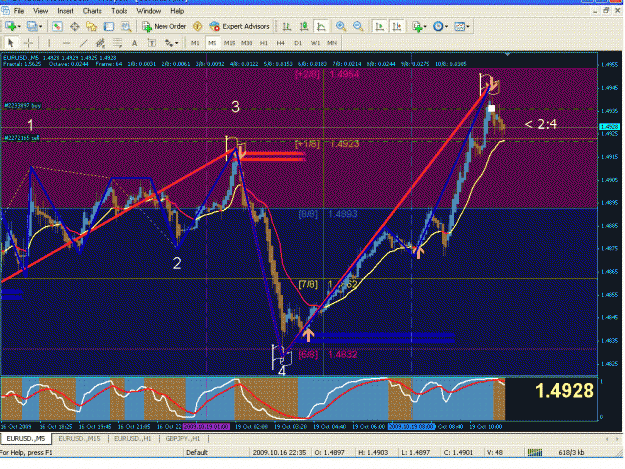Screen dimensions: 625x469
Task: Open the Market Watch window icon
Action: (x=57, y=27)
